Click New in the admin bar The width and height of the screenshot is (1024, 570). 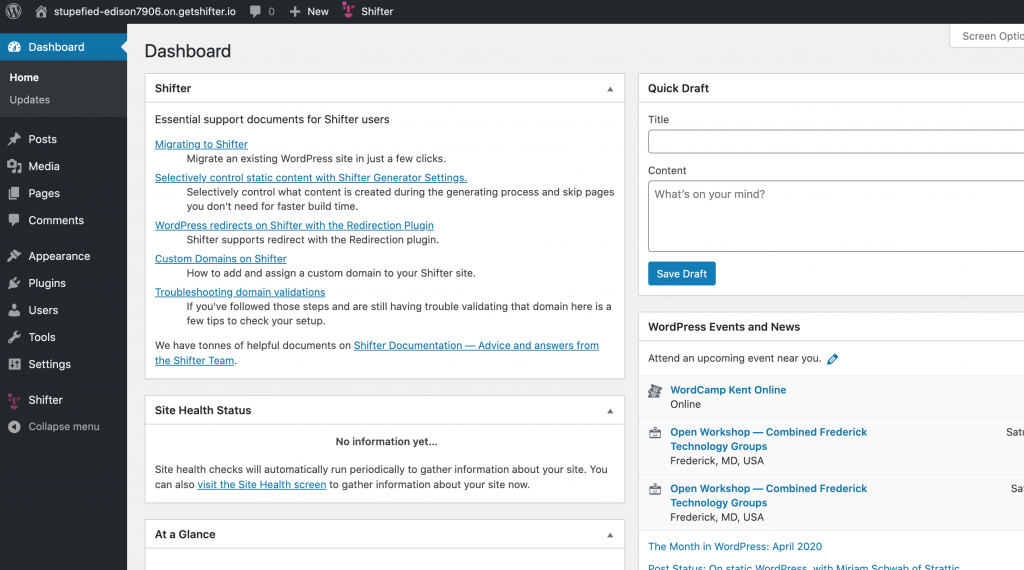click(x=317, y=11)
